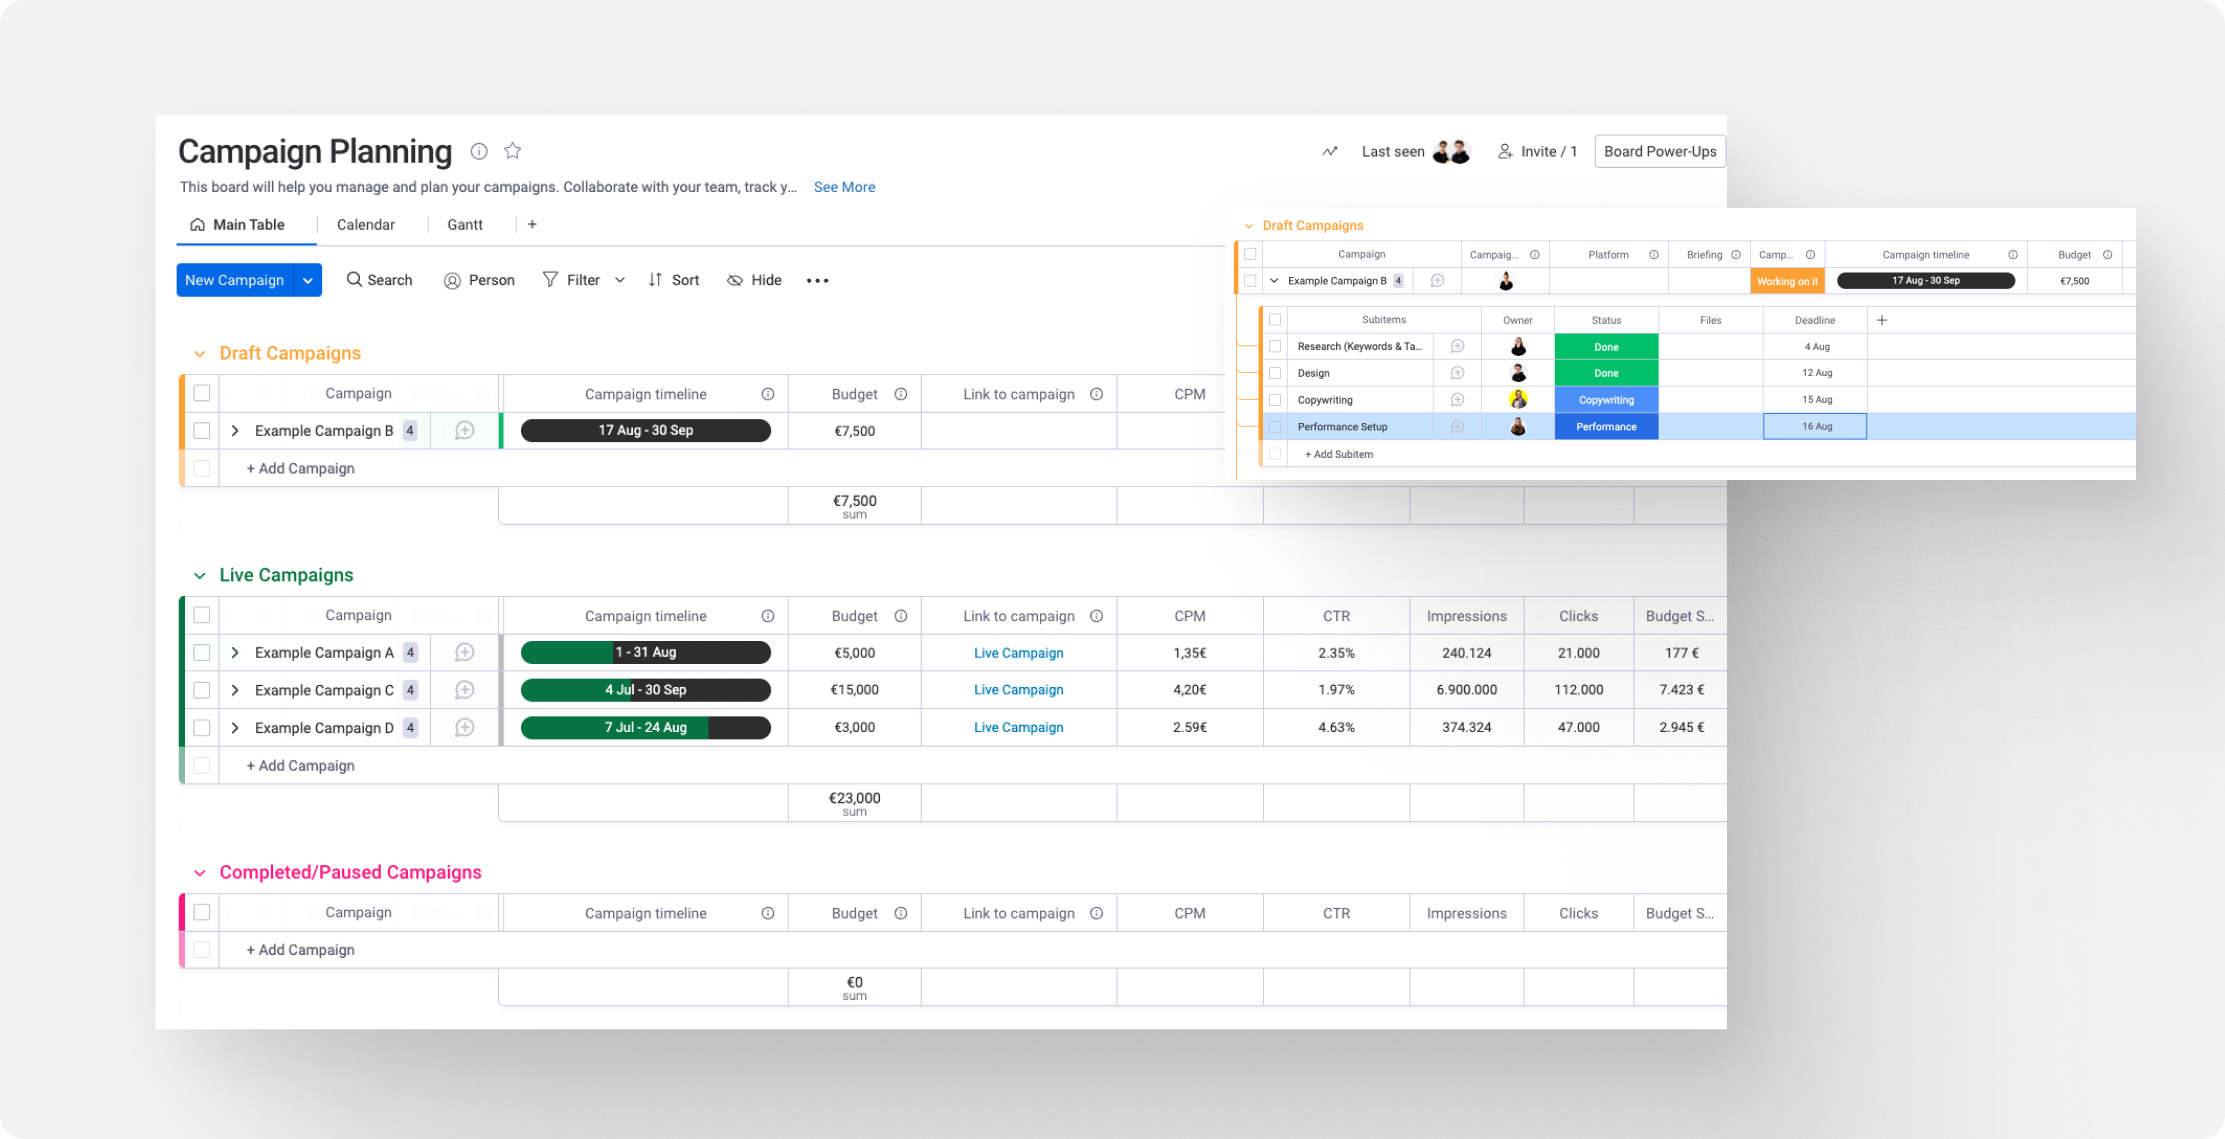
Task: Open conversation bubble for Example Campaign A
Action: point(464,653)
